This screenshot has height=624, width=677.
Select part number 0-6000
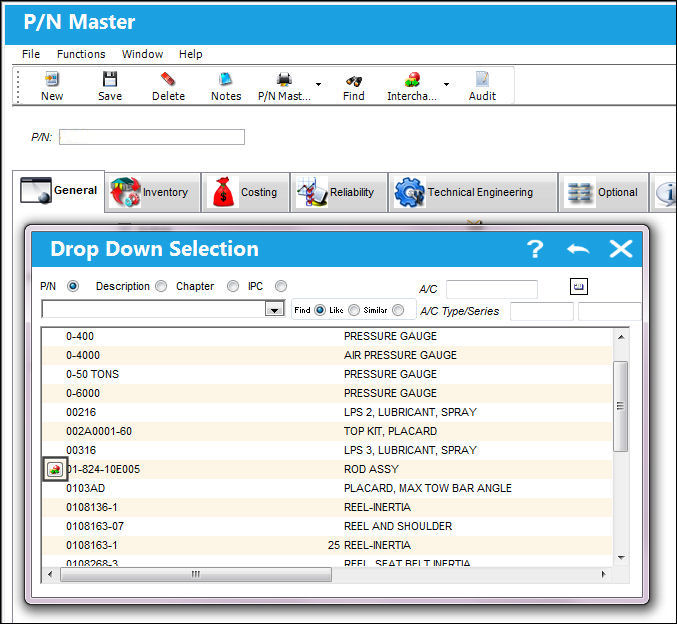pyautogui.click(x=83, y=393)
